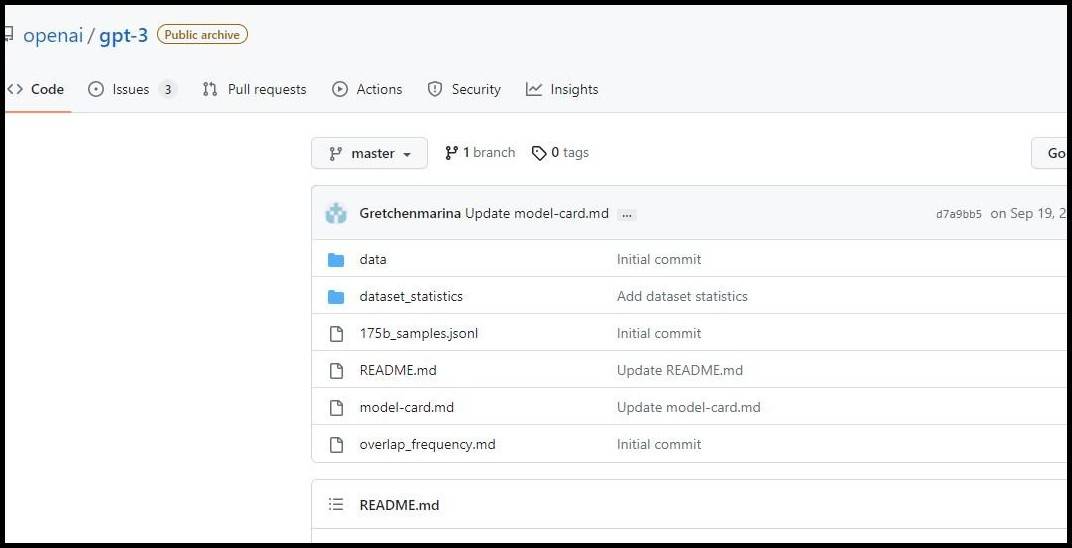
Task: Click the model-card.md file icon
Action: 336,407
